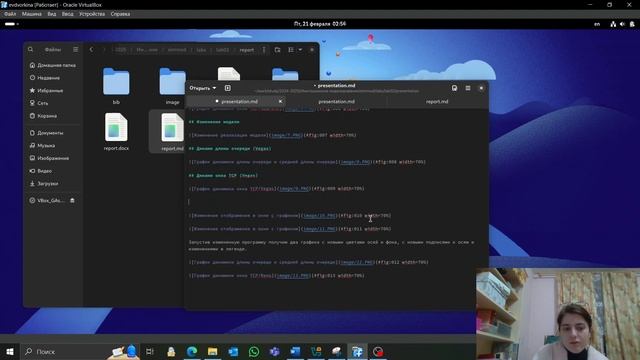Toggle the list/grid view in Files window
The image size is (640, 360).
(x=291, y=50)
